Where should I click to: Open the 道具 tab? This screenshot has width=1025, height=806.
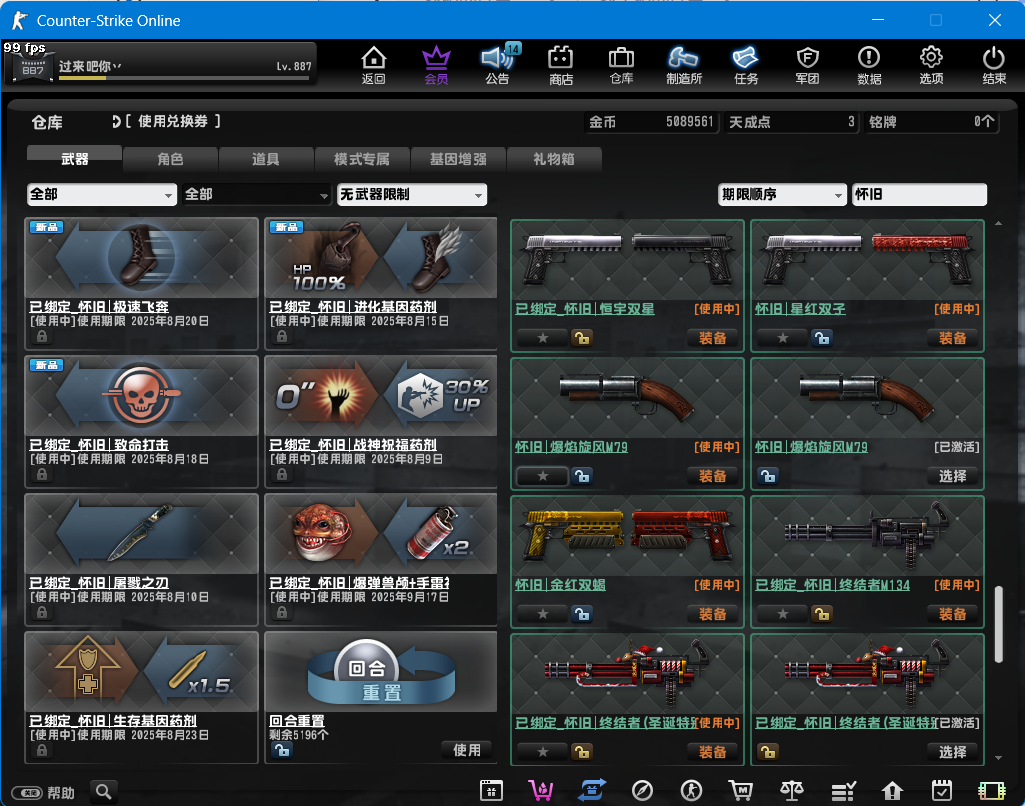click(x=265, y=159)
